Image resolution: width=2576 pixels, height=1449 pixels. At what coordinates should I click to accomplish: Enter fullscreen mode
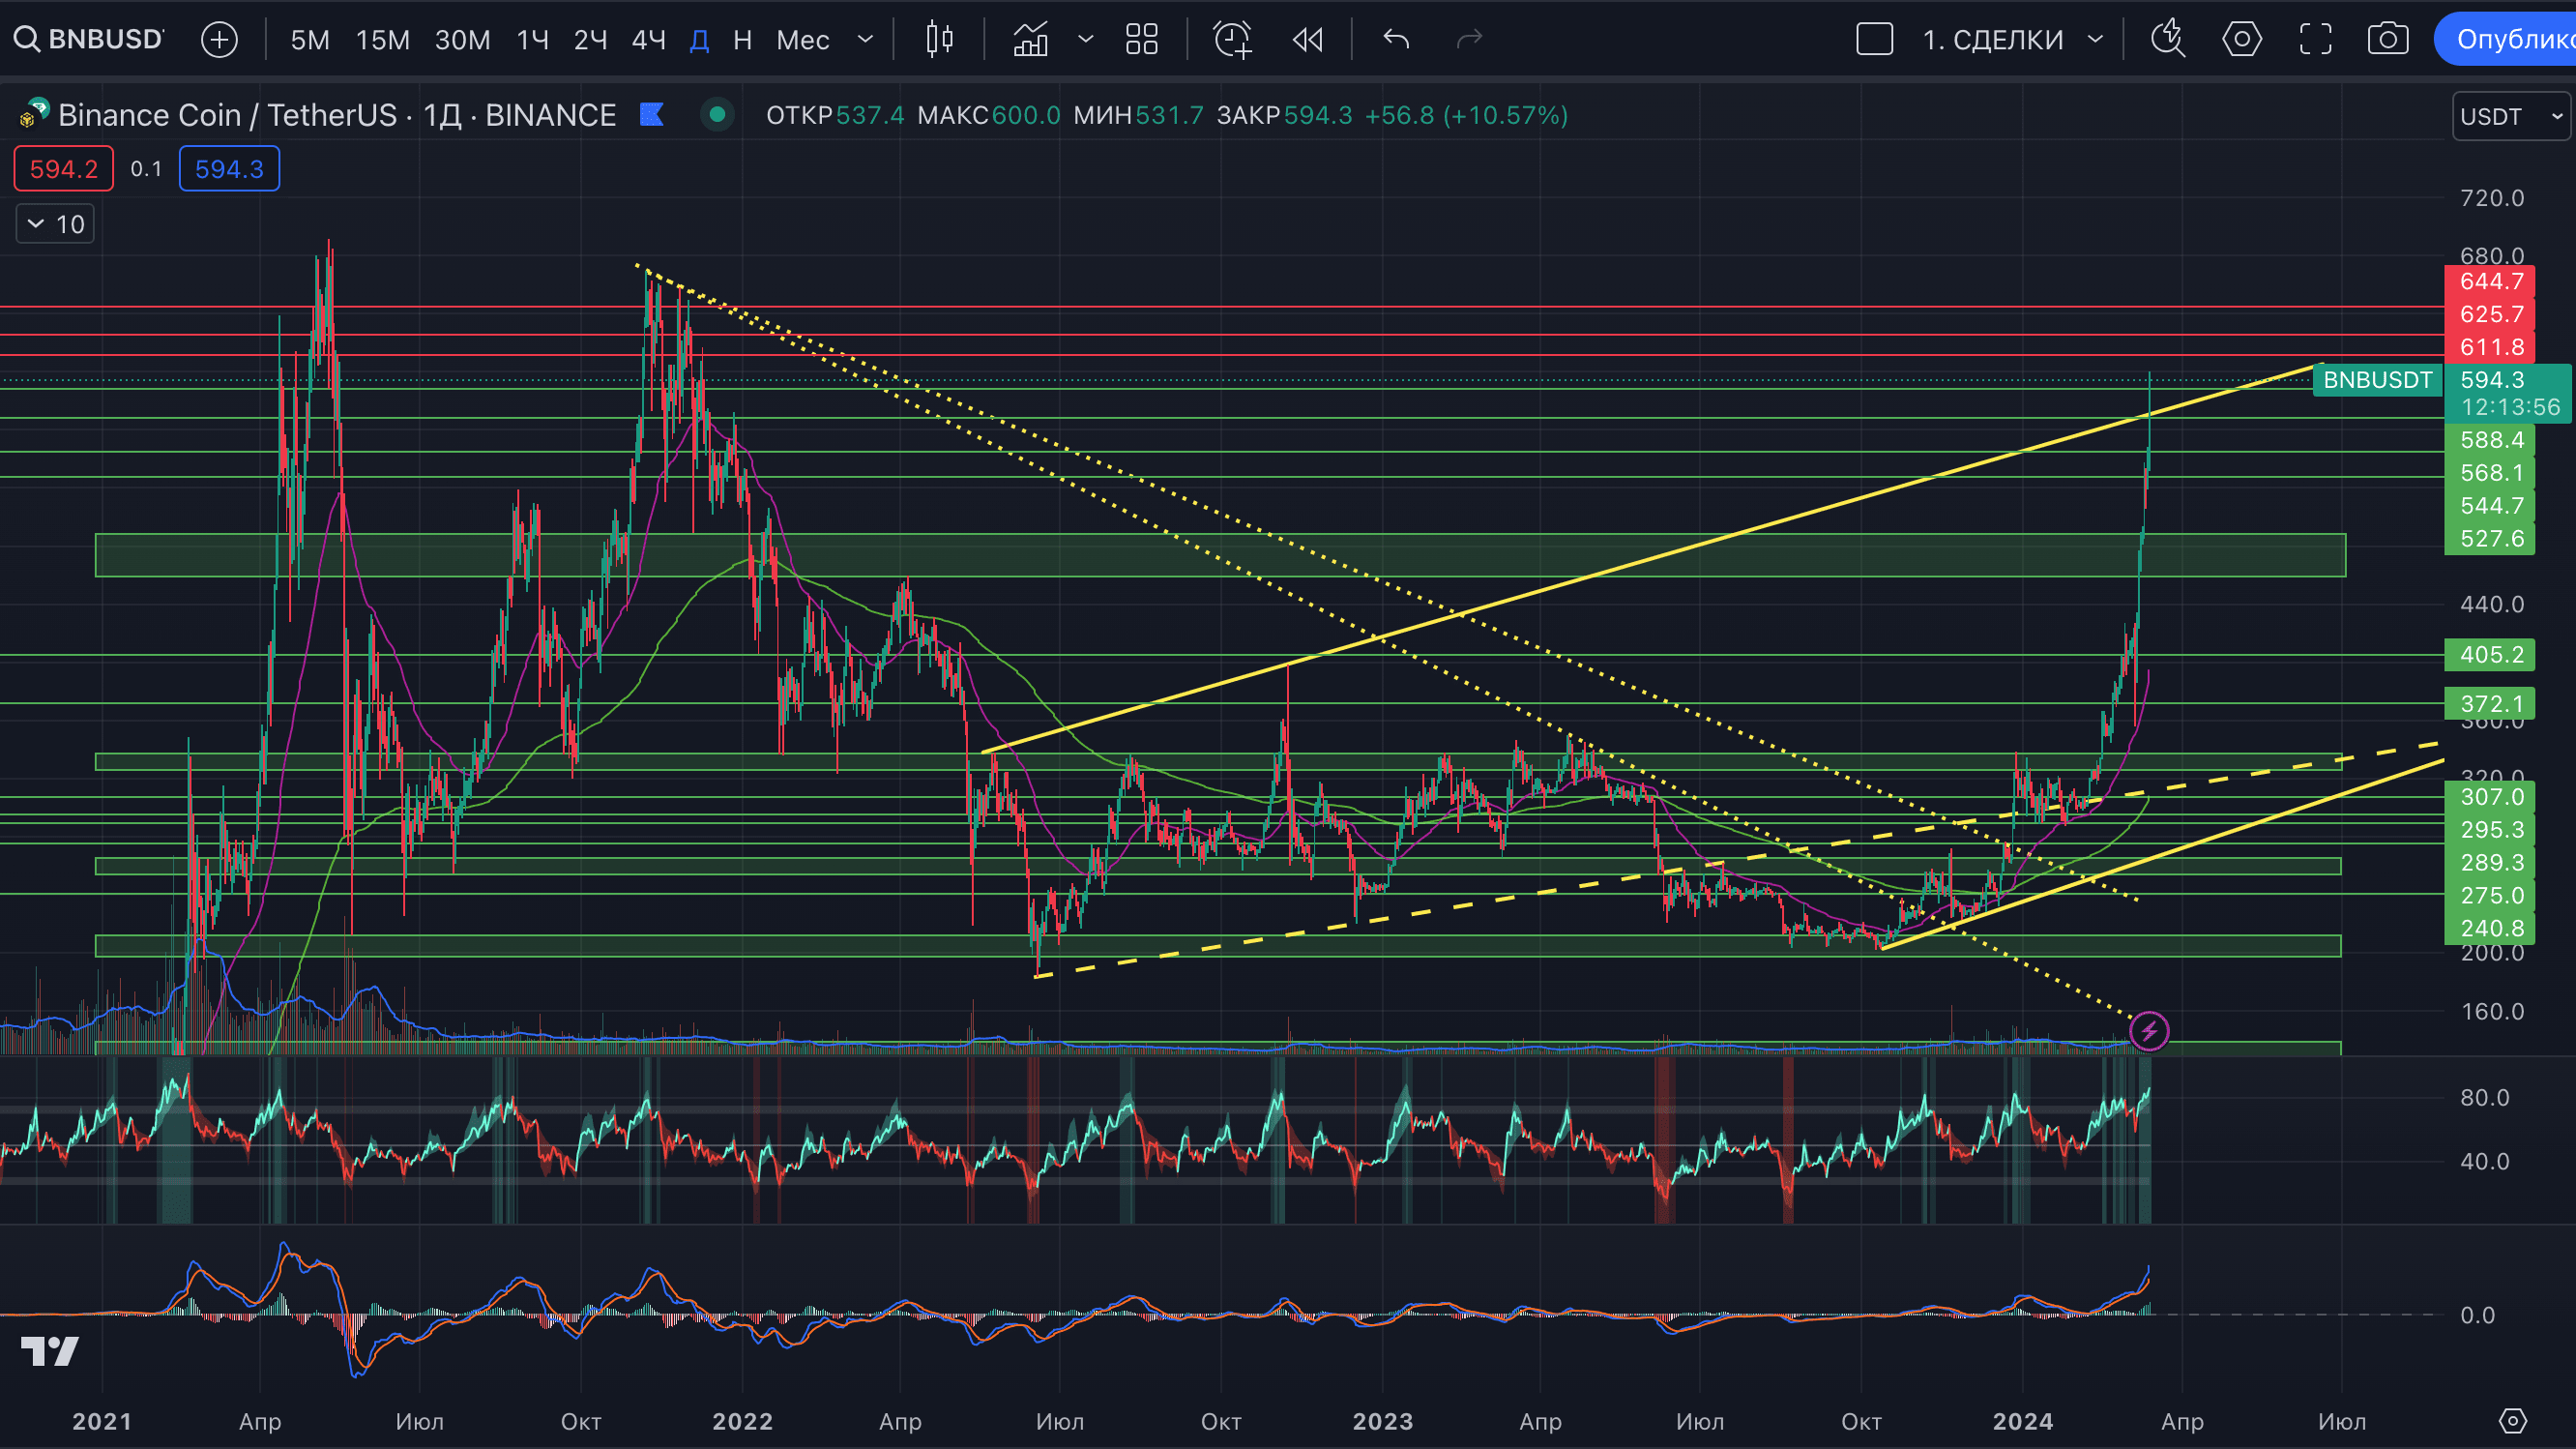(x=2315, y=40)
